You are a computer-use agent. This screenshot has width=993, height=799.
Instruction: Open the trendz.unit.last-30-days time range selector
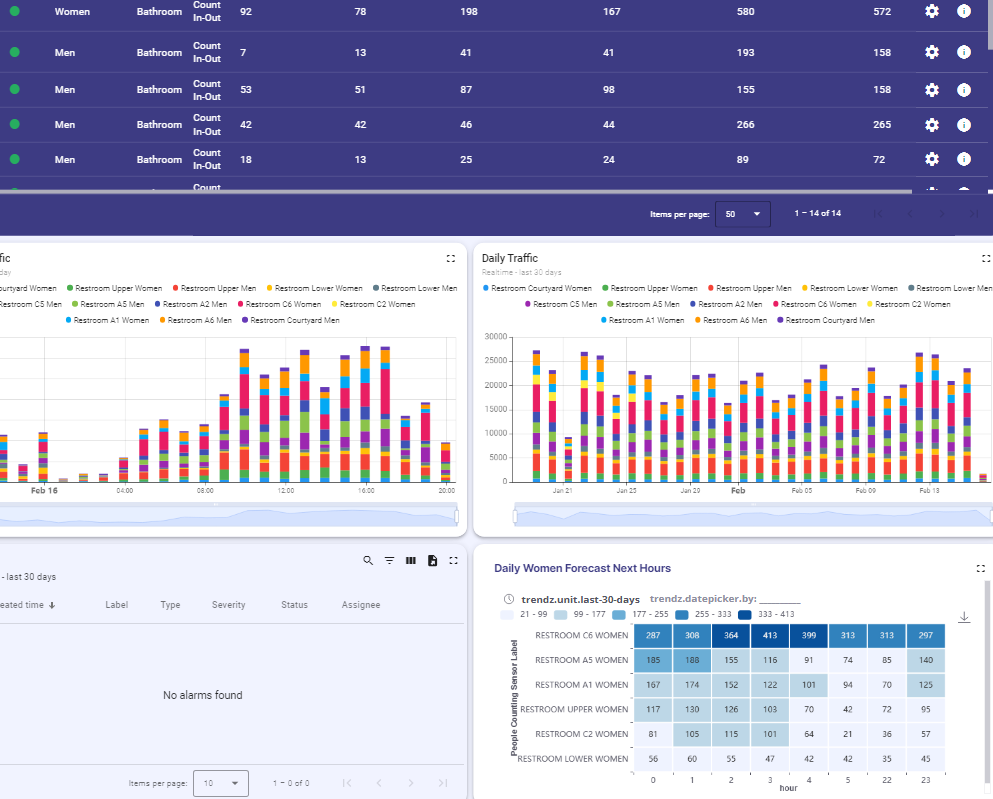[x=566, y=599]
